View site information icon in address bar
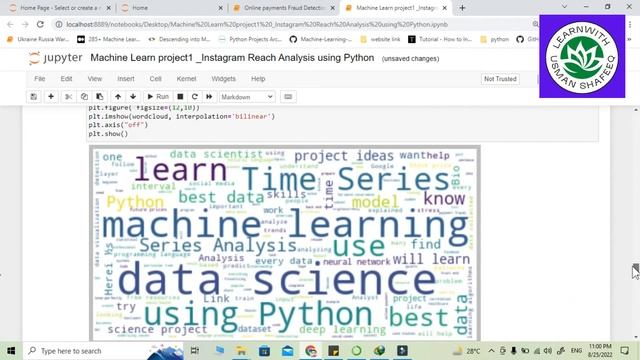640x360 pixels. pyautogui.click(x=59, y=24)
